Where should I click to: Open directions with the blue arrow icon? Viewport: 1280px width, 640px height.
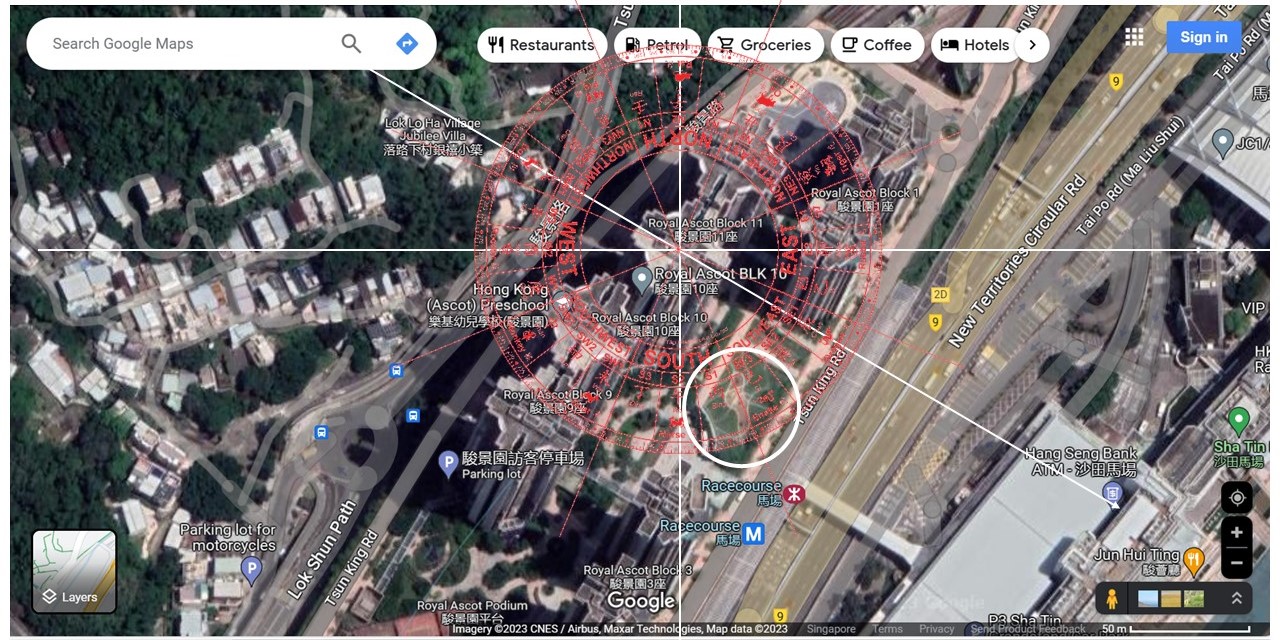point(406,44)
